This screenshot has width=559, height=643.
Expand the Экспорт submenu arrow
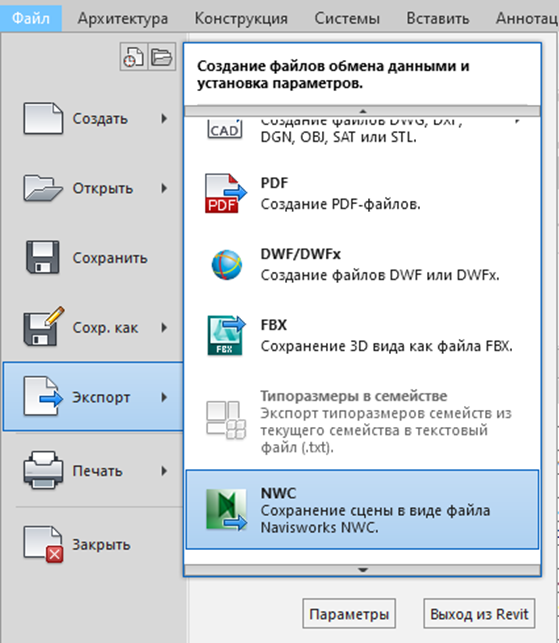pos(164,397)
